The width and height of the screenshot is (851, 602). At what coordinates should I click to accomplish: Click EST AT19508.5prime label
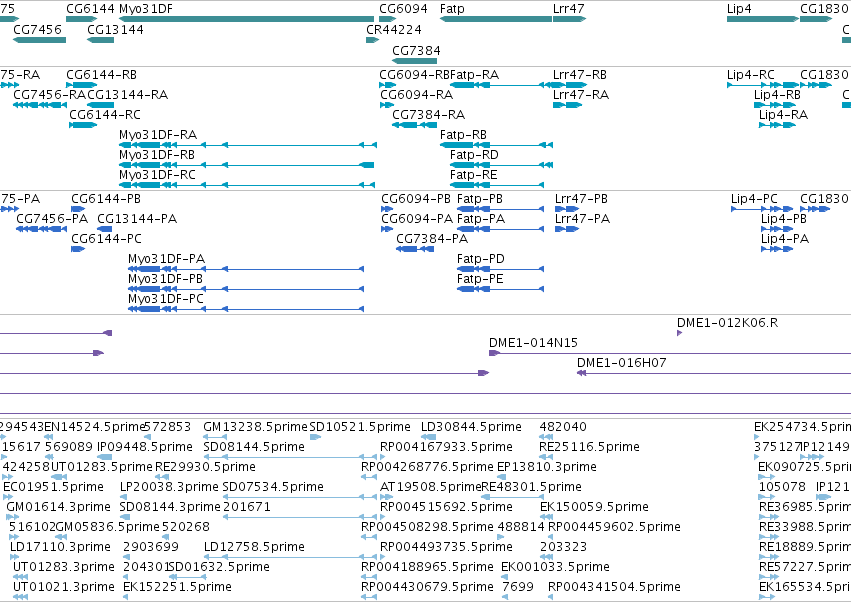coord(430,487)
